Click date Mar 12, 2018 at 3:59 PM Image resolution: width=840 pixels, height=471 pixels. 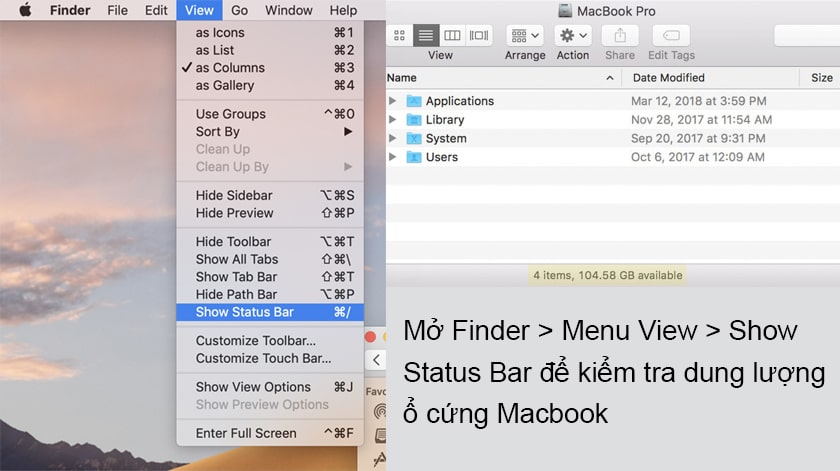699,101
